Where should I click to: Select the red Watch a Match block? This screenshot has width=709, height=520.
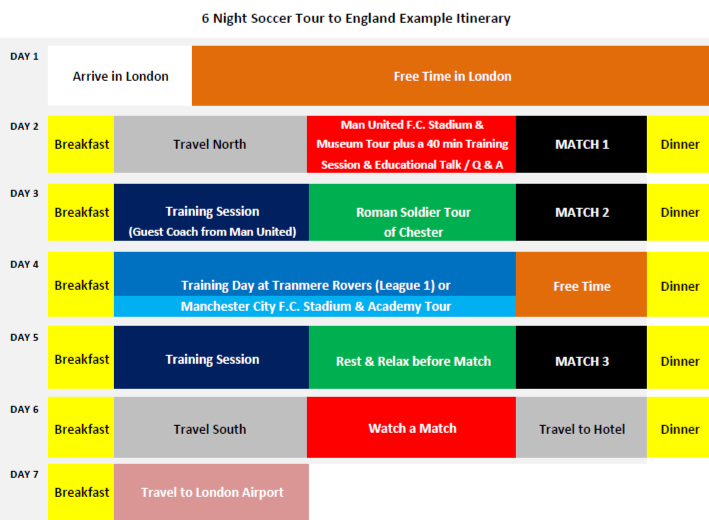(411, 427)
